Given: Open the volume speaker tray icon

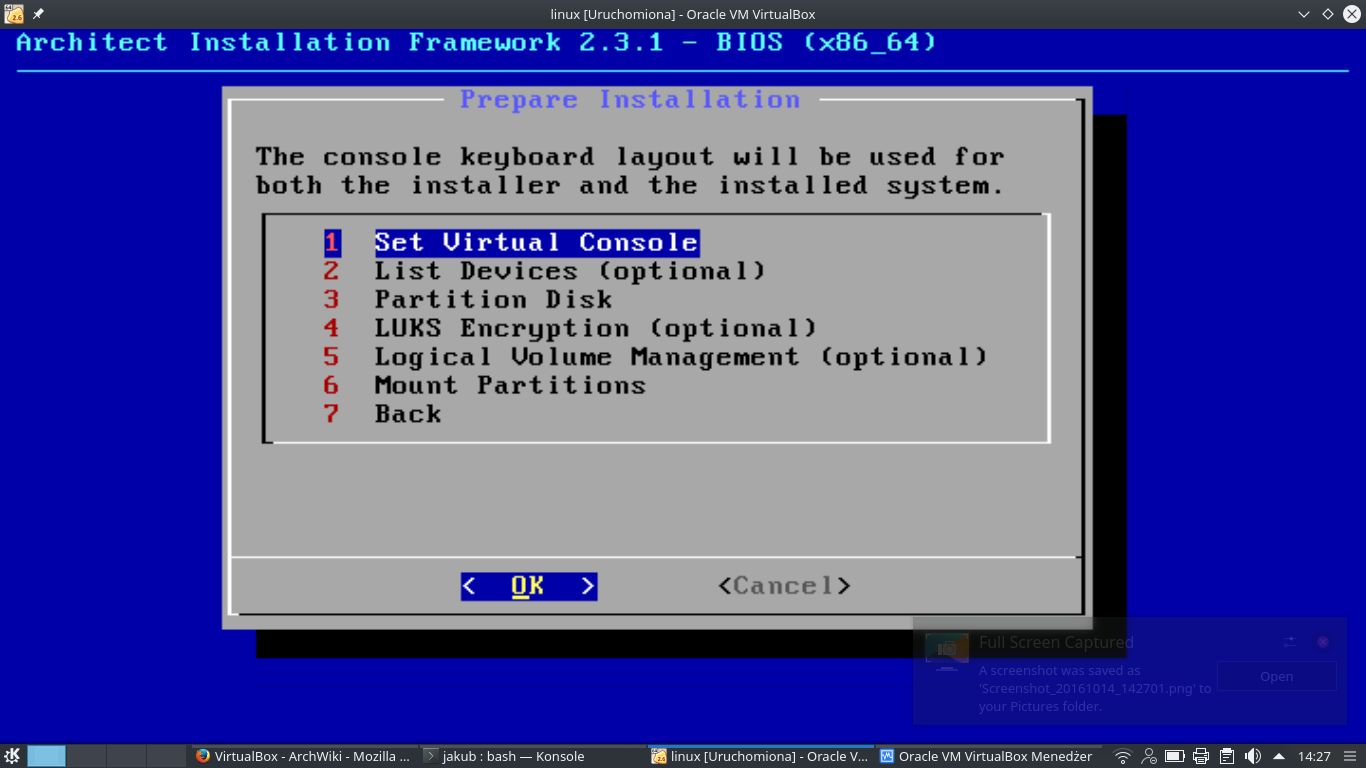Looking at the screenshot, I should click(1252, 756).
